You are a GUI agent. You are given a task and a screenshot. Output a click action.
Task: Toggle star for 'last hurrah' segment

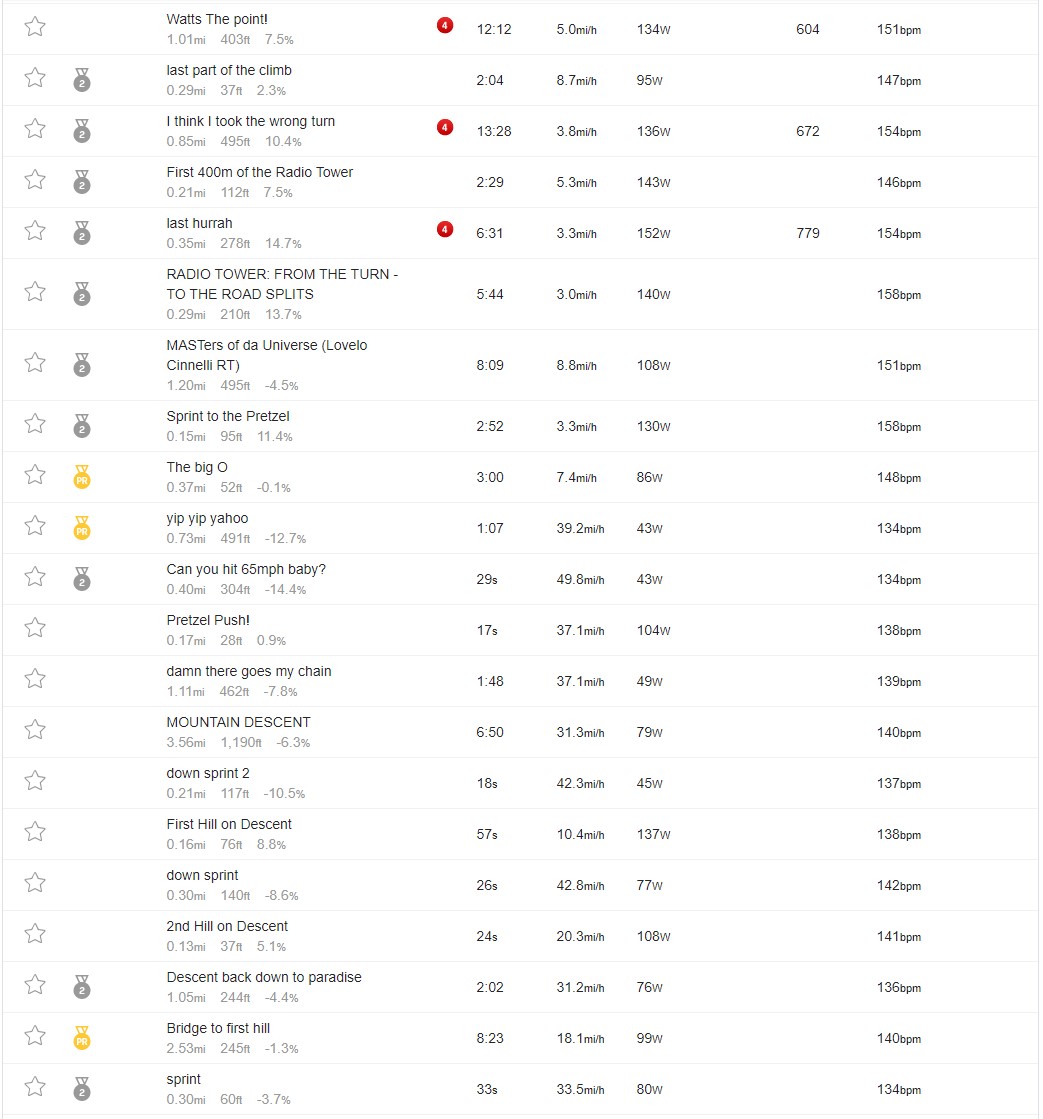(x=35, y=231)
